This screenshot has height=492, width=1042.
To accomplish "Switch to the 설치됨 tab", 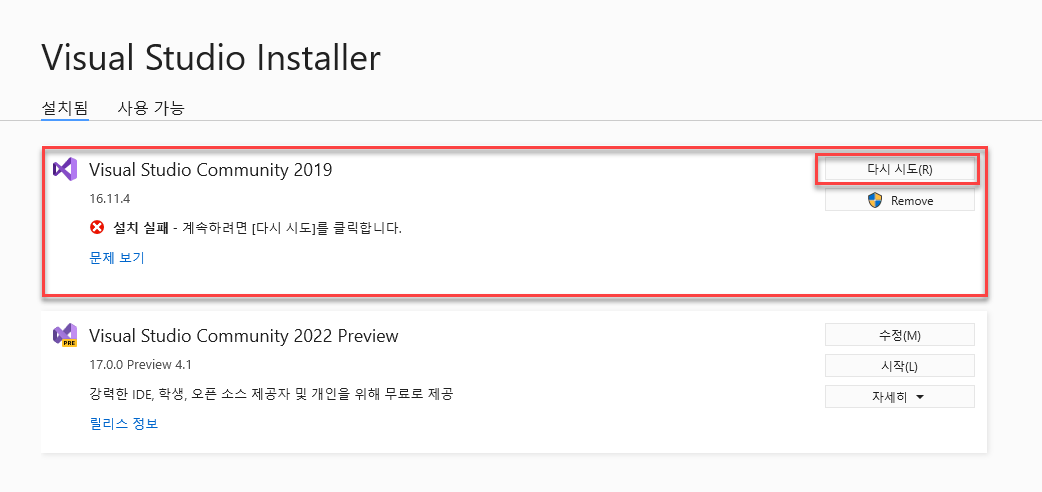I will pos(65,108).
